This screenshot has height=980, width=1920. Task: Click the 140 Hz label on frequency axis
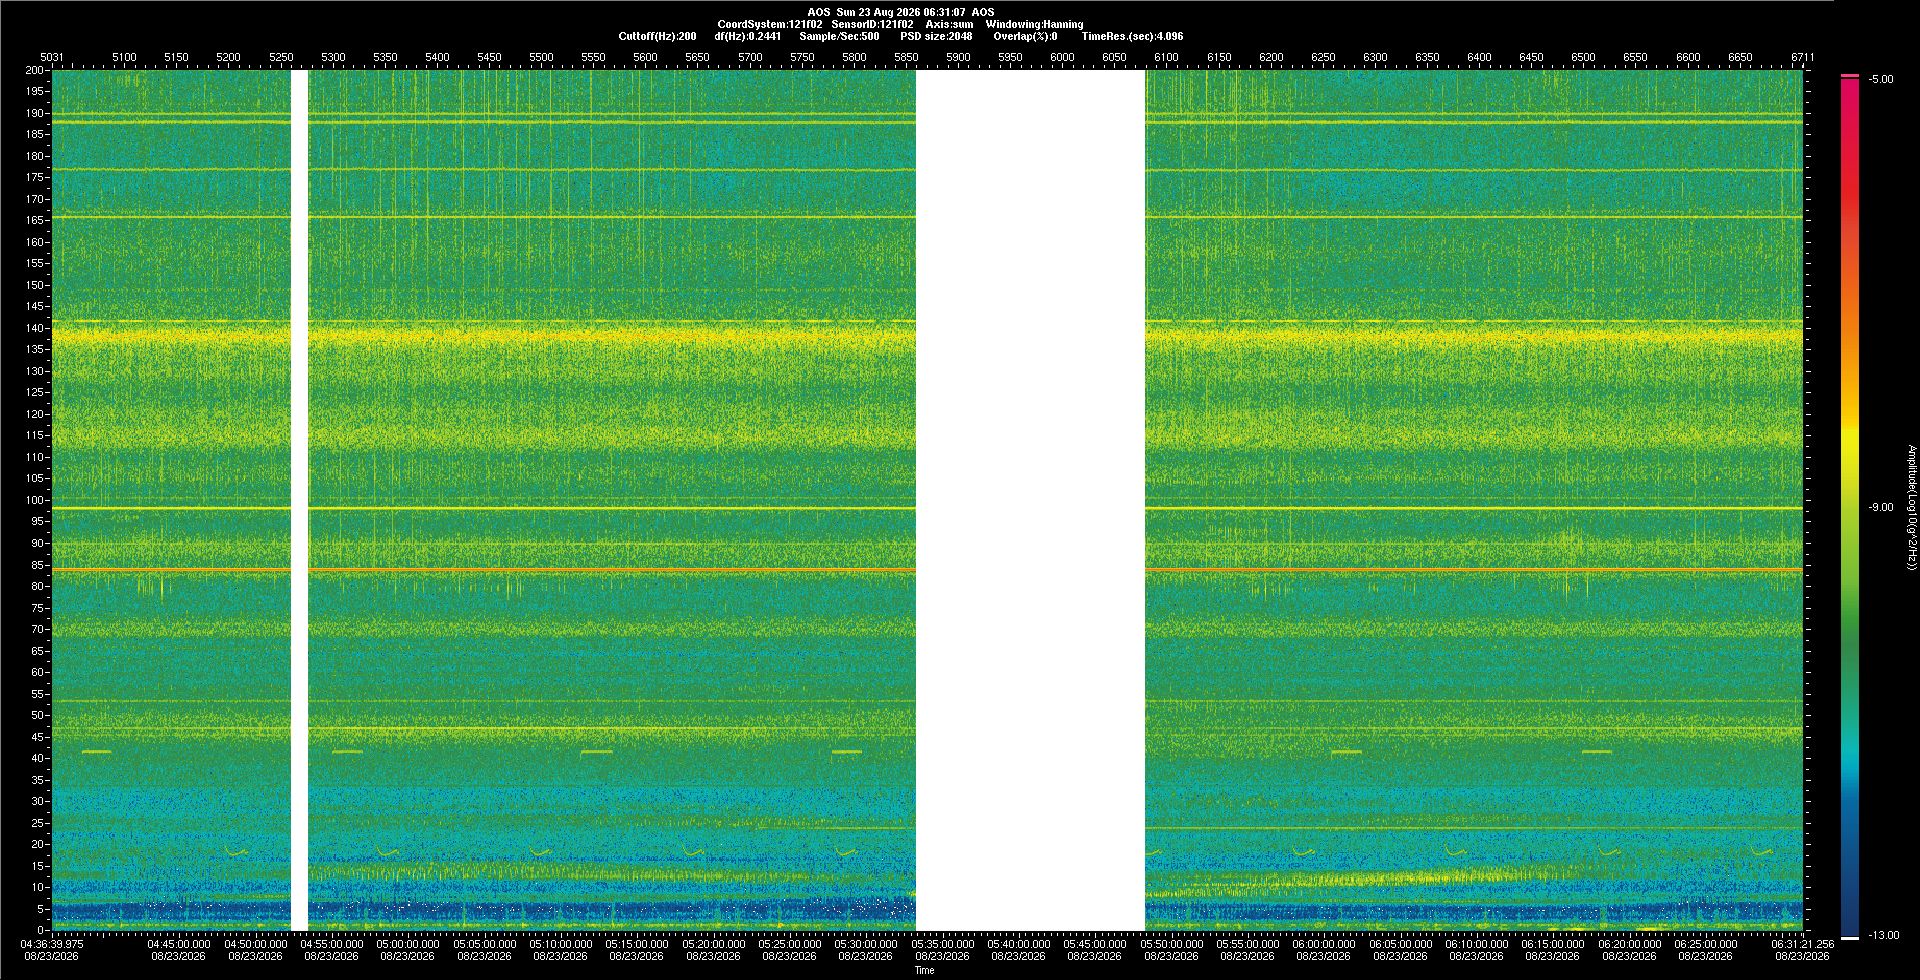(35, 328)
